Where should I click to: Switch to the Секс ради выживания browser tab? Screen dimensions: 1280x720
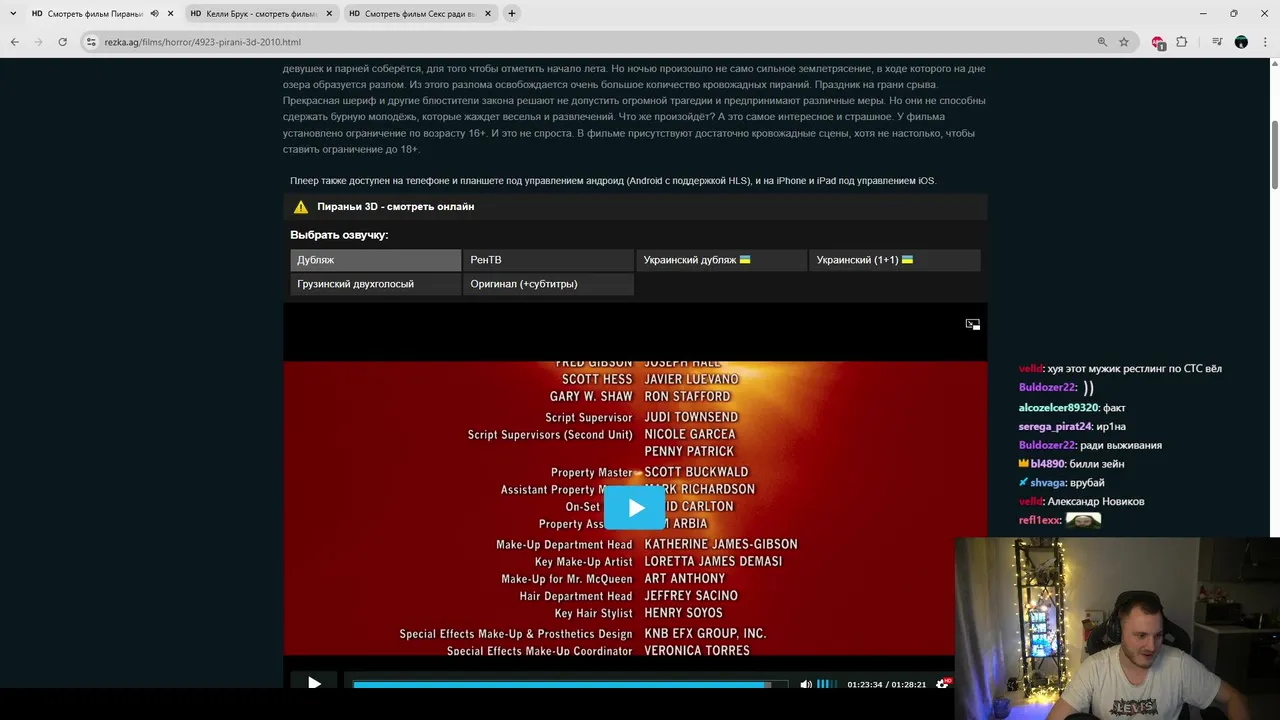click(x=420, y=14)
